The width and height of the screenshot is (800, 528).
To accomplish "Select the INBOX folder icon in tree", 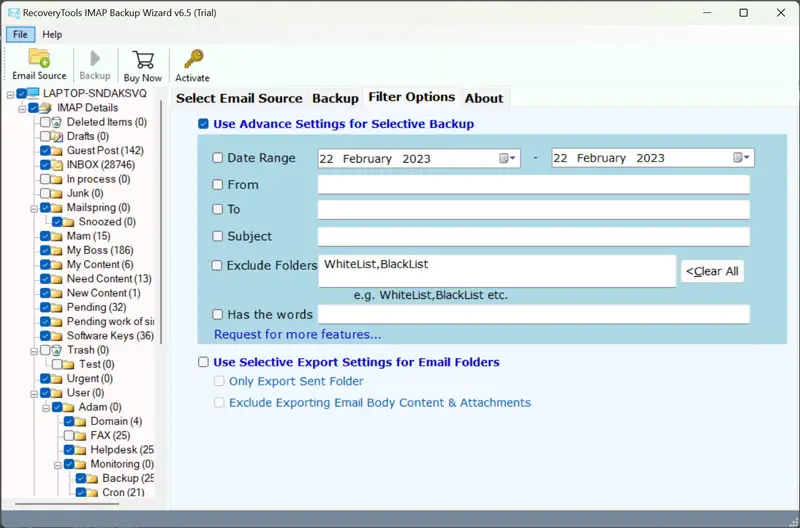I will click(58, 165).
